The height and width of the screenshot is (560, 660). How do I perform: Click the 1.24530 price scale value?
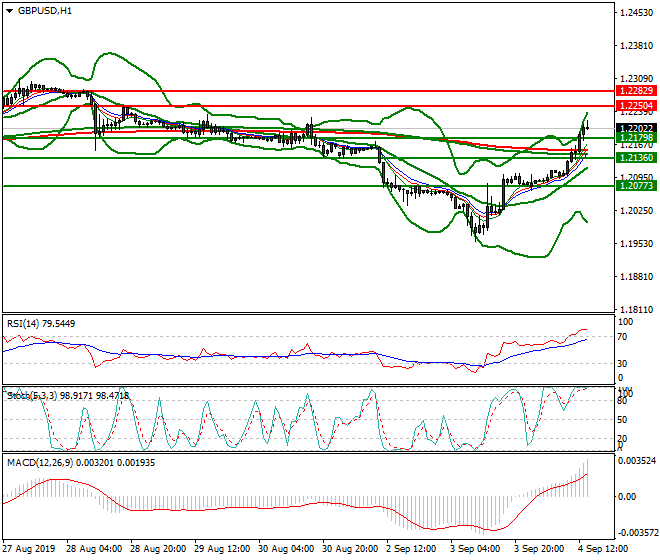[637, 13]
